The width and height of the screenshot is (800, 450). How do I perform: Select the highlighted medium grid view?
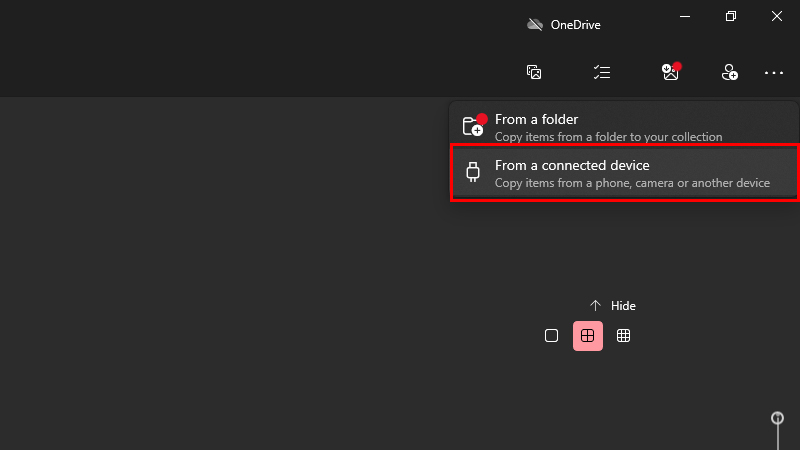[x=588, y=336]
